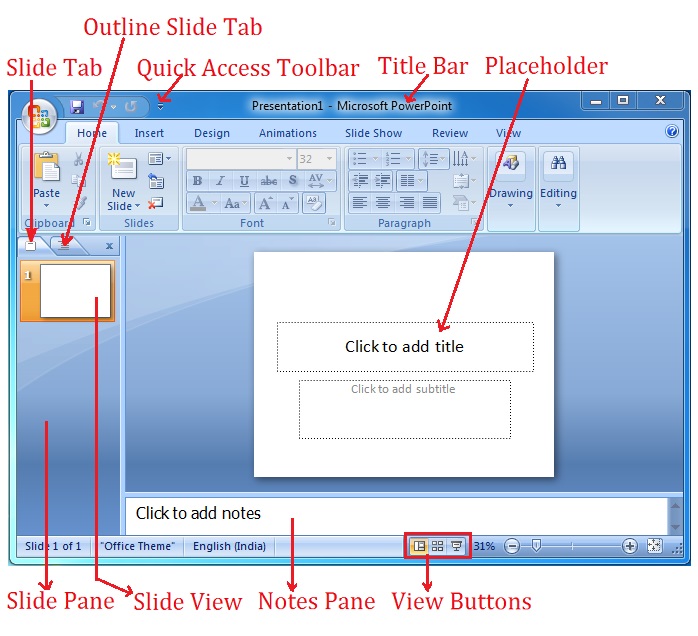Screen dimensions: 698x636
Task: Open the Font dialog launcher
Action: [x=332, y=222]
